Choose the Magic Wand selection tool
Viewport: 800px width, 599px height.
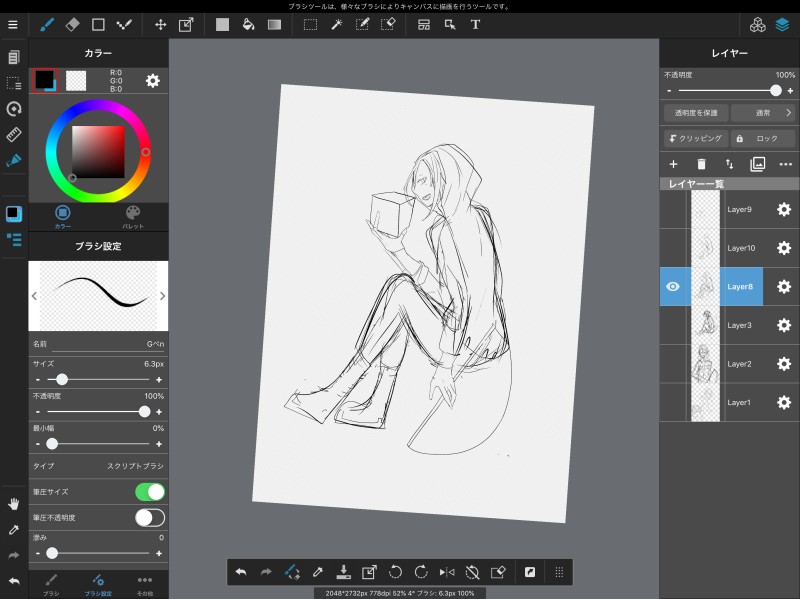click(x=337, y=24)
